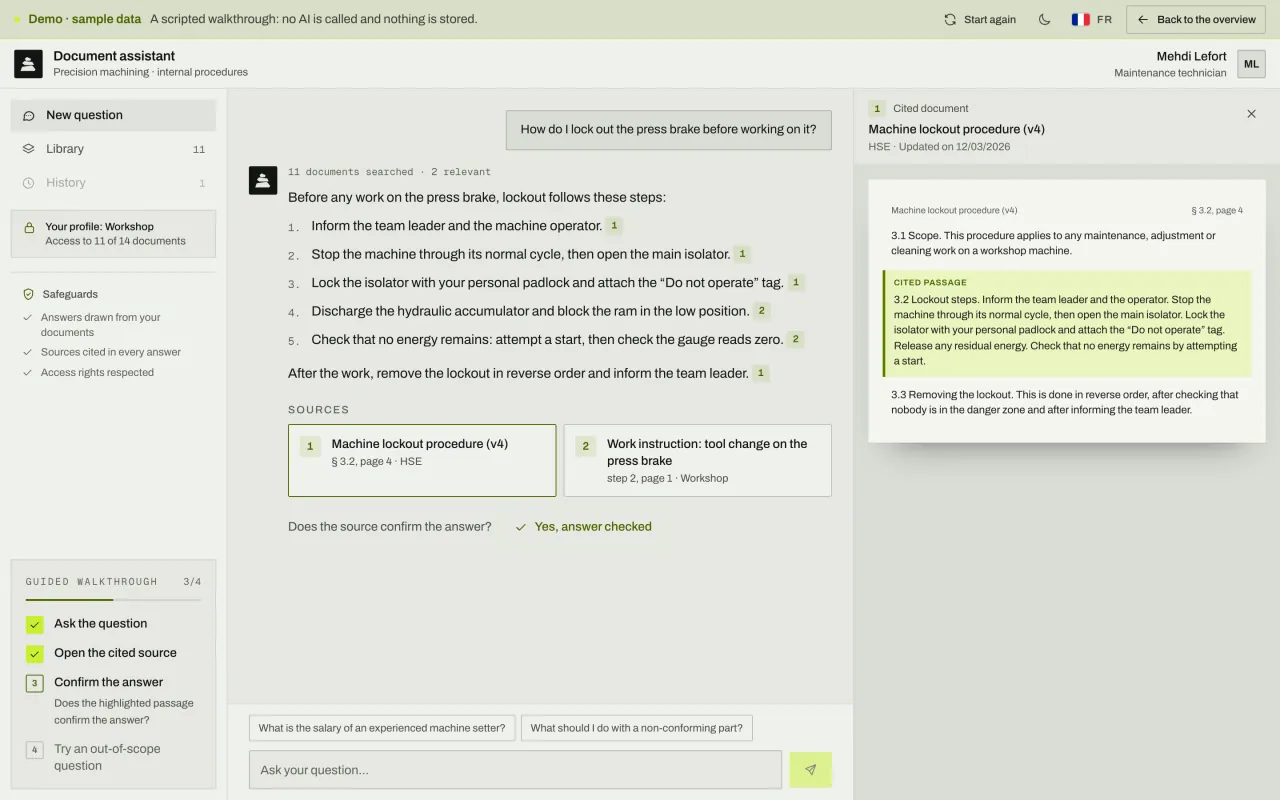Click the guided walkthrough progress bar
The height and width of the screenshot is (800, 1280).
point(113,600)
